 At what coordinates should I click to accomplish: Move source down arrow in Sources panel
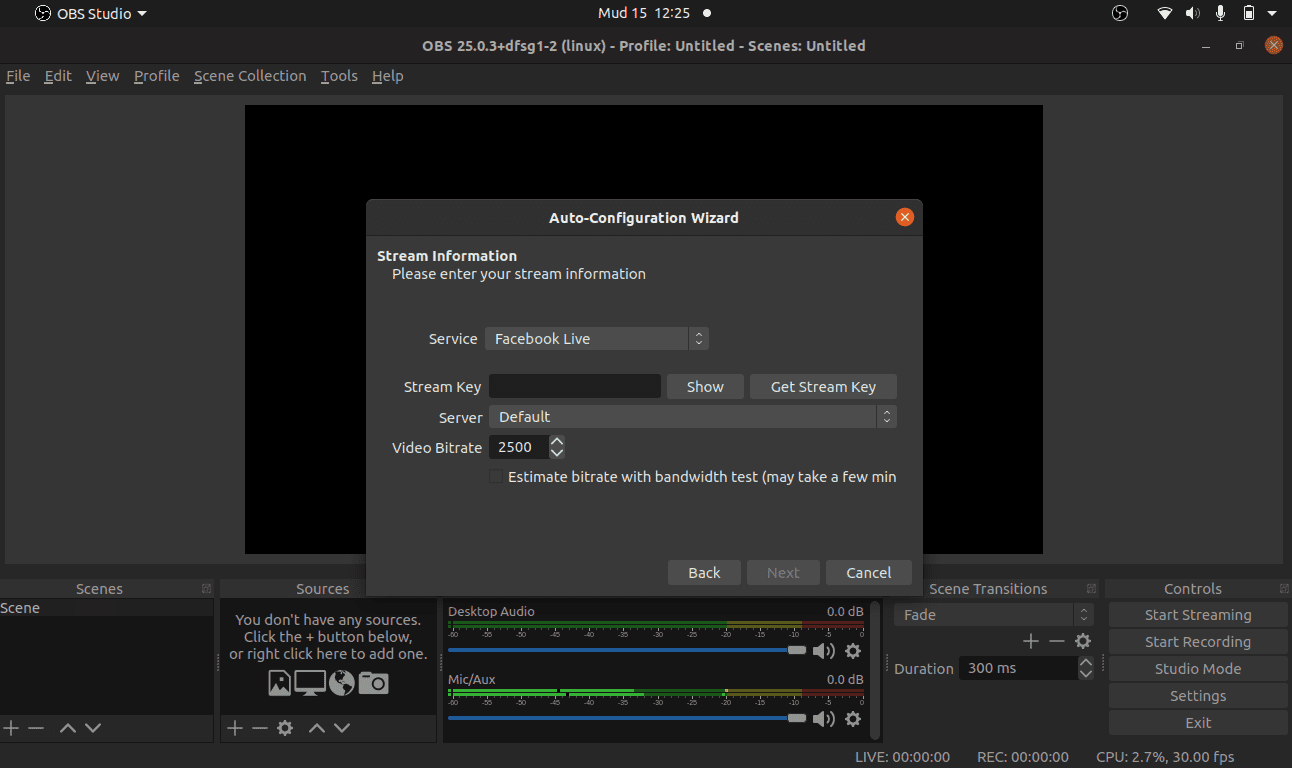[342, 728]
